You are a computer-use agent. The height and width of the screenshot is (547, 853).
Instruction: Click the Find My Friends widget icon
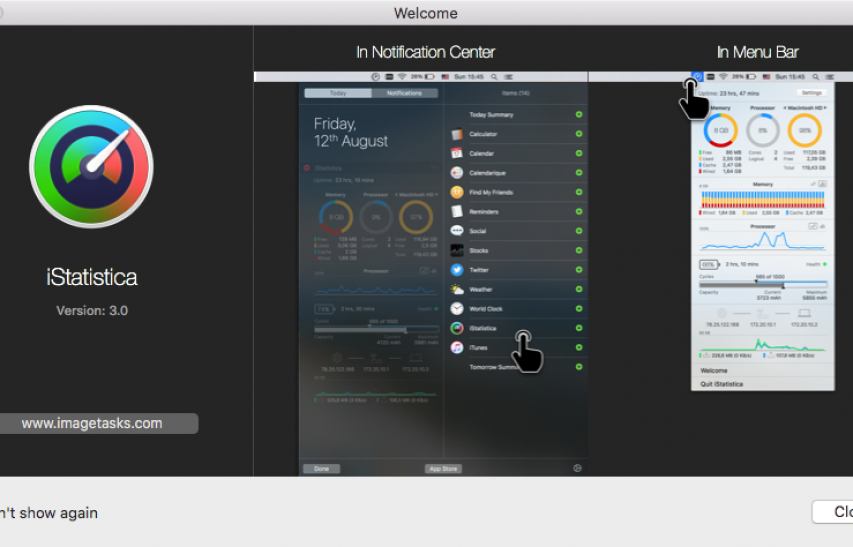click(x=457, y=192)
